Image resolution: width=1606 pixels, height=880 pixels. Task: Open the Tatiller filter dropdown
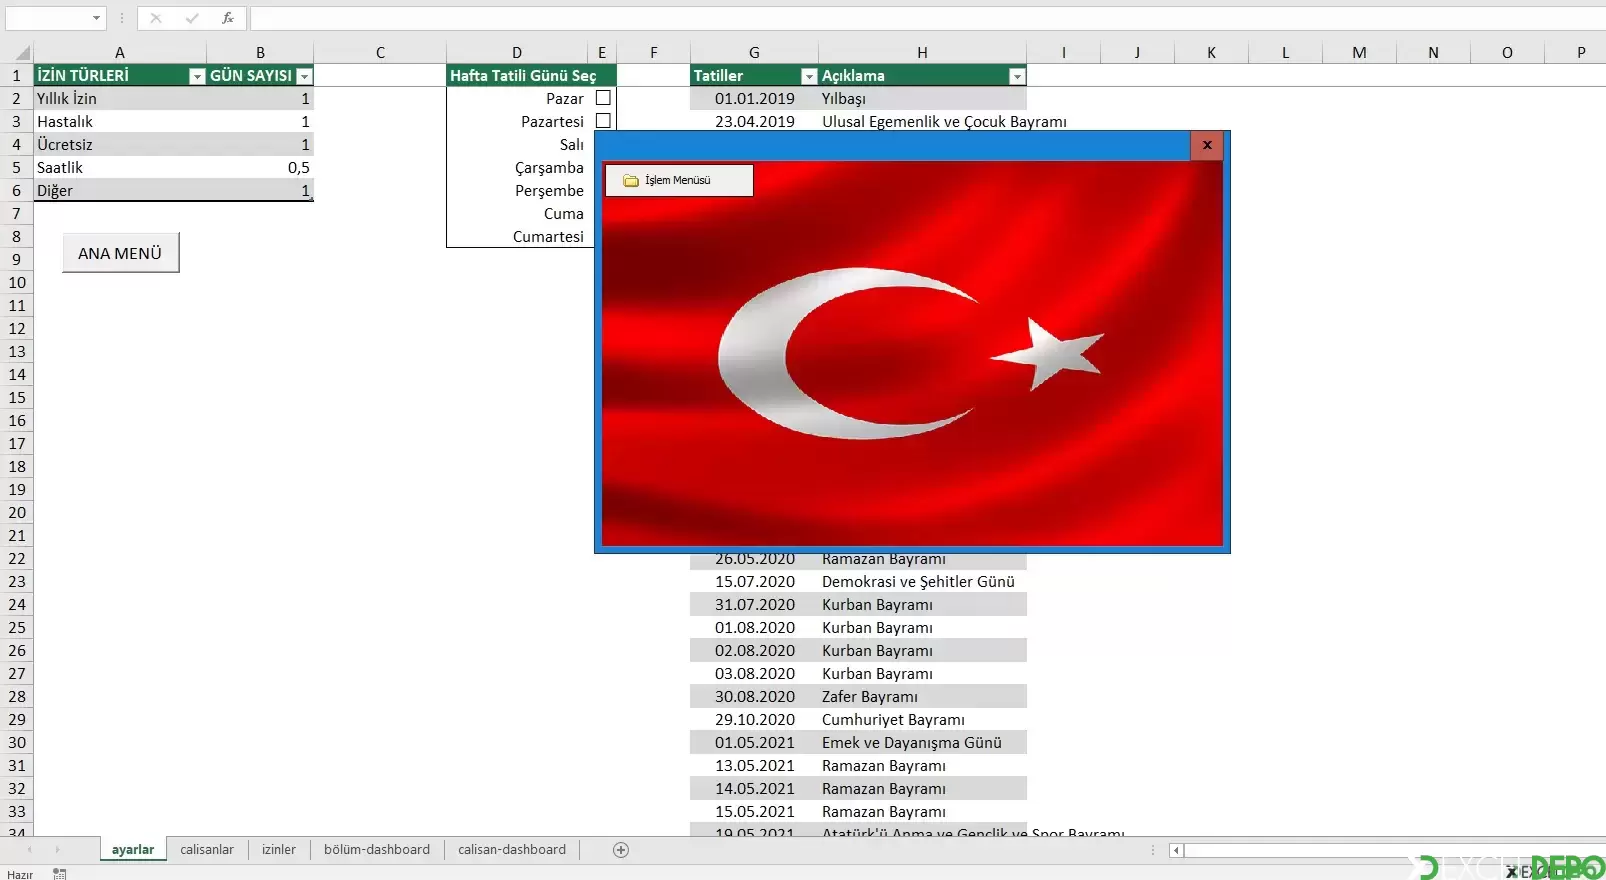(x=809, y=76)
